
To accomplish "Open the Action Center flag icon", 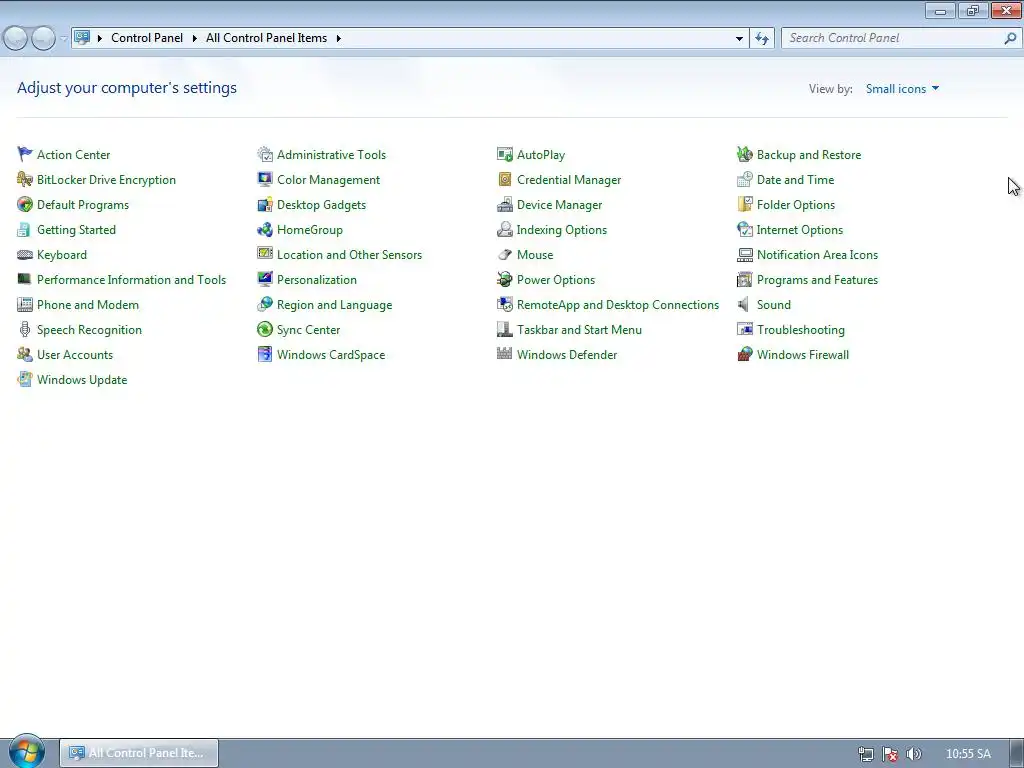I will tap(25, 154).
